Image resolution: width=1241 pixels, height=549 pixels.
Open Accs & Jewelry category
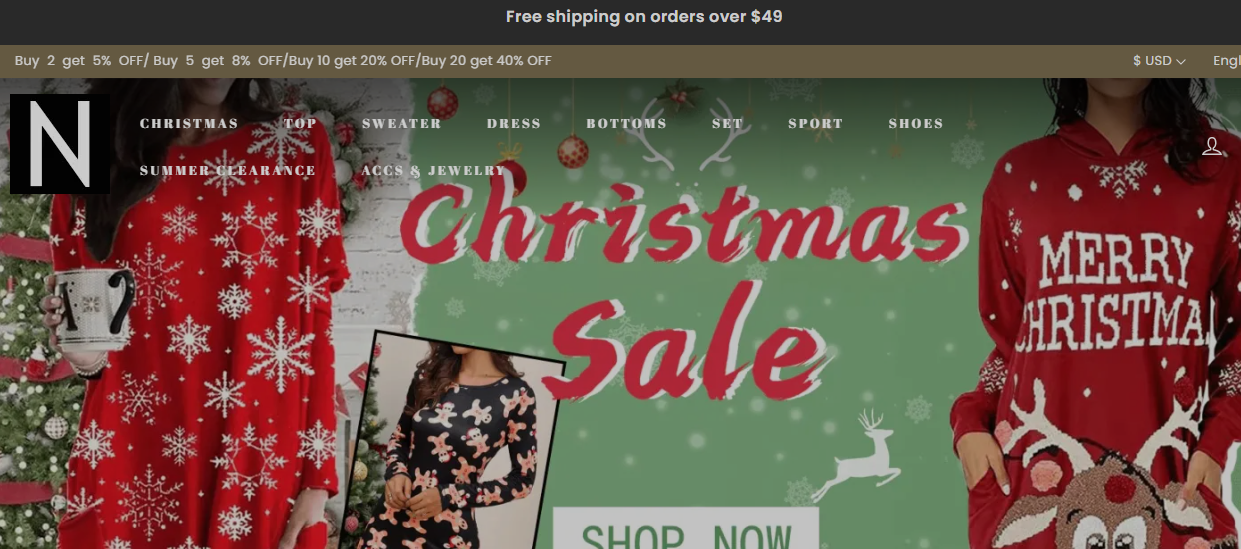(434, 171)
